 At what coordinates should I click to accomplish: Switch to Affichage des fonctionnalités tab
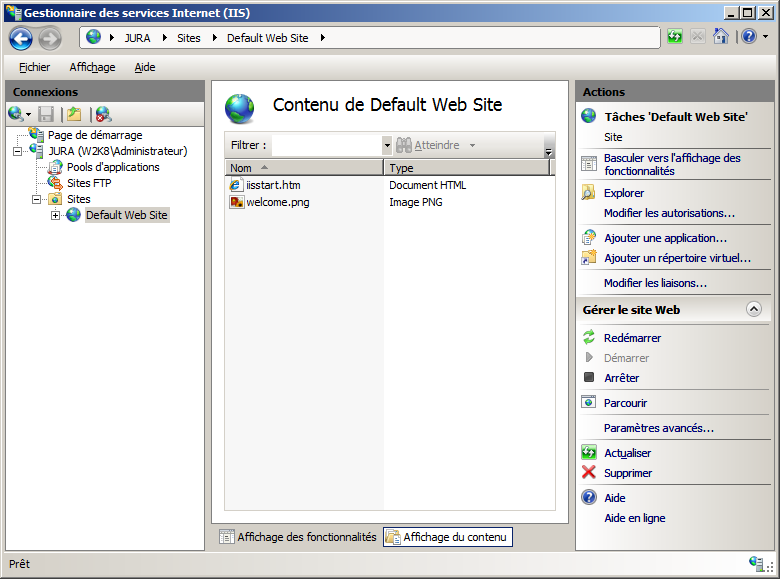point(297,537)
